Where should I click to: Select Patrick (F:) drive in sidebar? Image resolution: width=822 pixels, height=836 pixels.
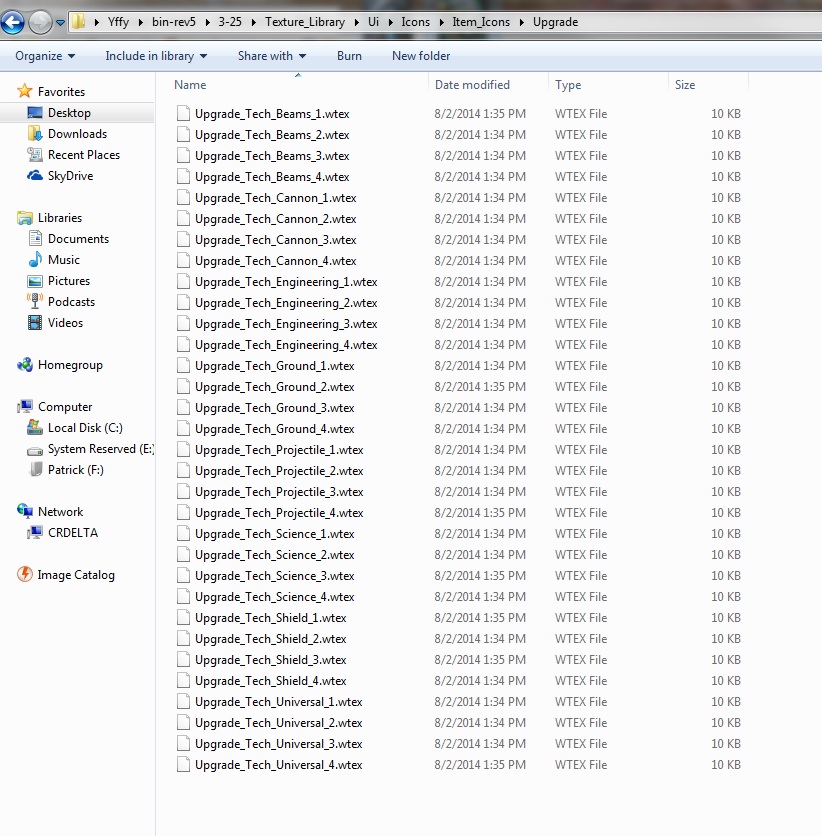75,470
